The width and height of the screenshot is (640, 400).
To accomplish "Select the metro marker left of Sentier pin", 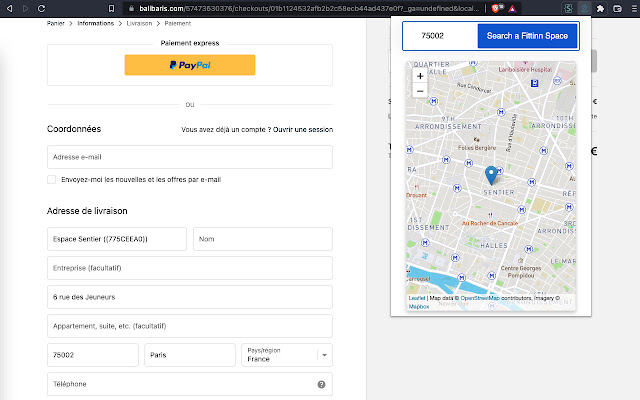I will [x=469, y=163].
